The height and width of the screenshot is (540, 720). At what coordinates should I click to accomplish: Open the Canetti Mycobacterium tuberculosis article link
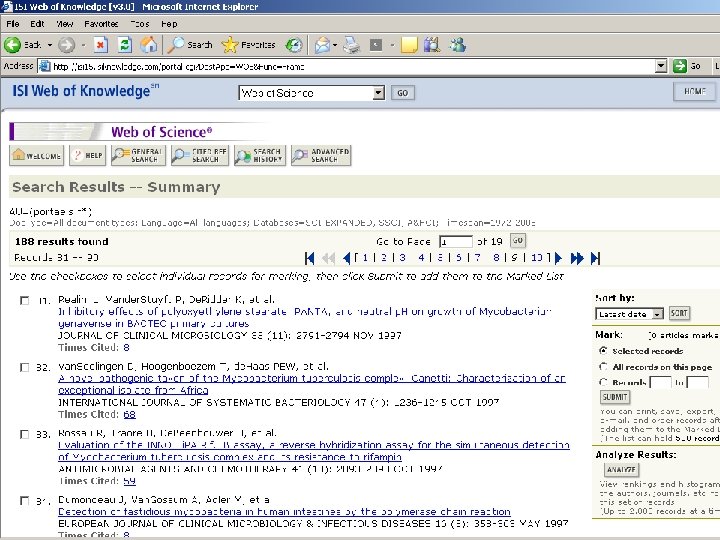pos(312,384)
